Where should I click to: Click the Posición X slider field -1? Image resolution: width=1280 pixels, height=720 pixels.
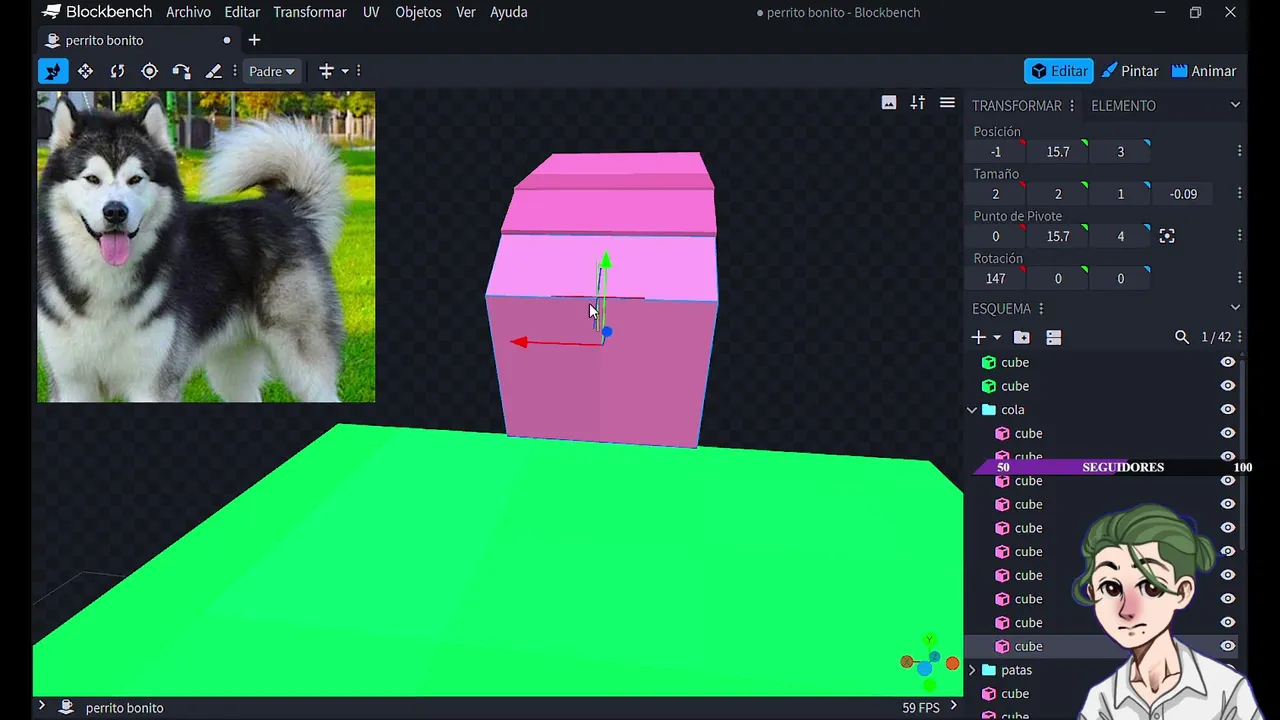(996, 151)
